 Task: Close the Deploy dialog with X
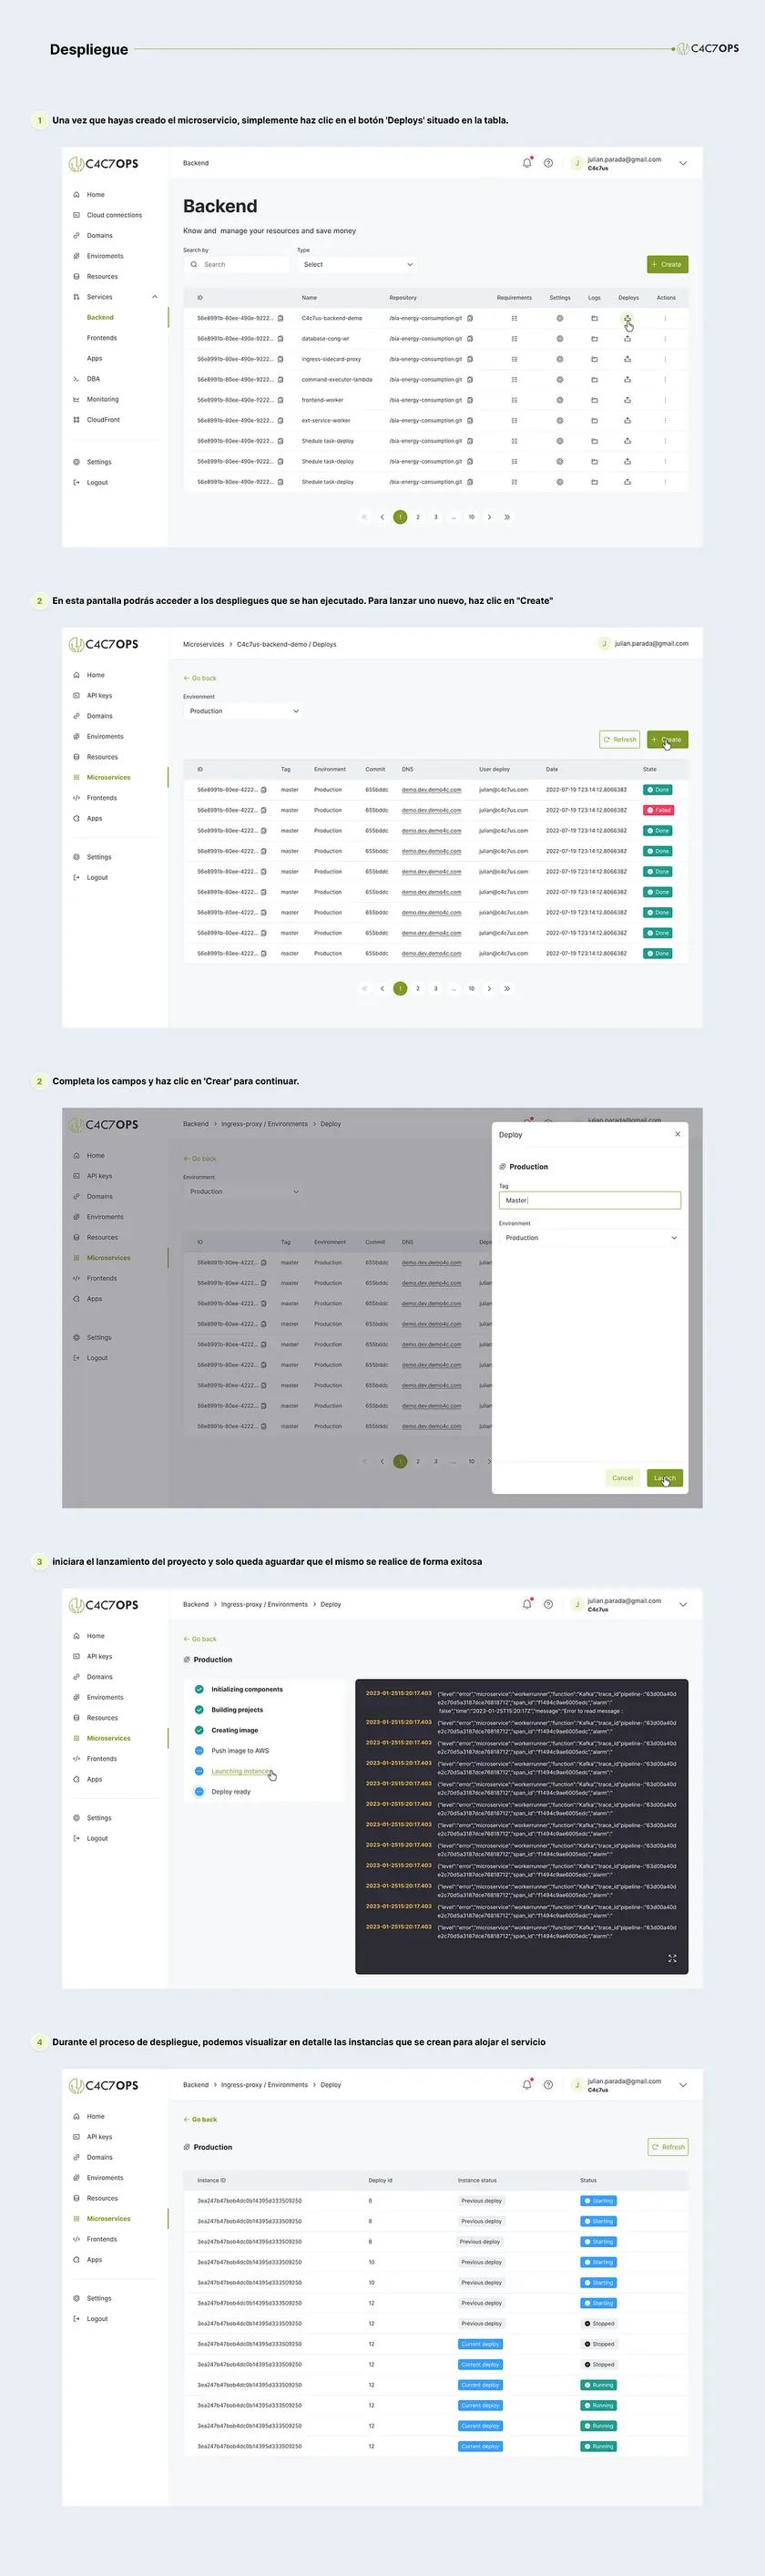(678, 1134)
